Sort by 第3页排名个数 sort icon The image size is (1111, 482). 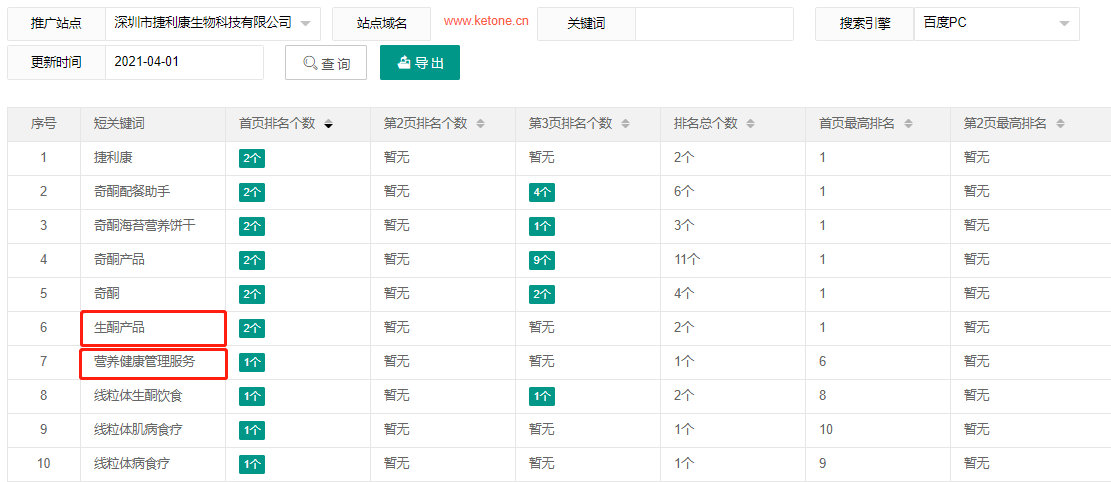click(625, 124)
